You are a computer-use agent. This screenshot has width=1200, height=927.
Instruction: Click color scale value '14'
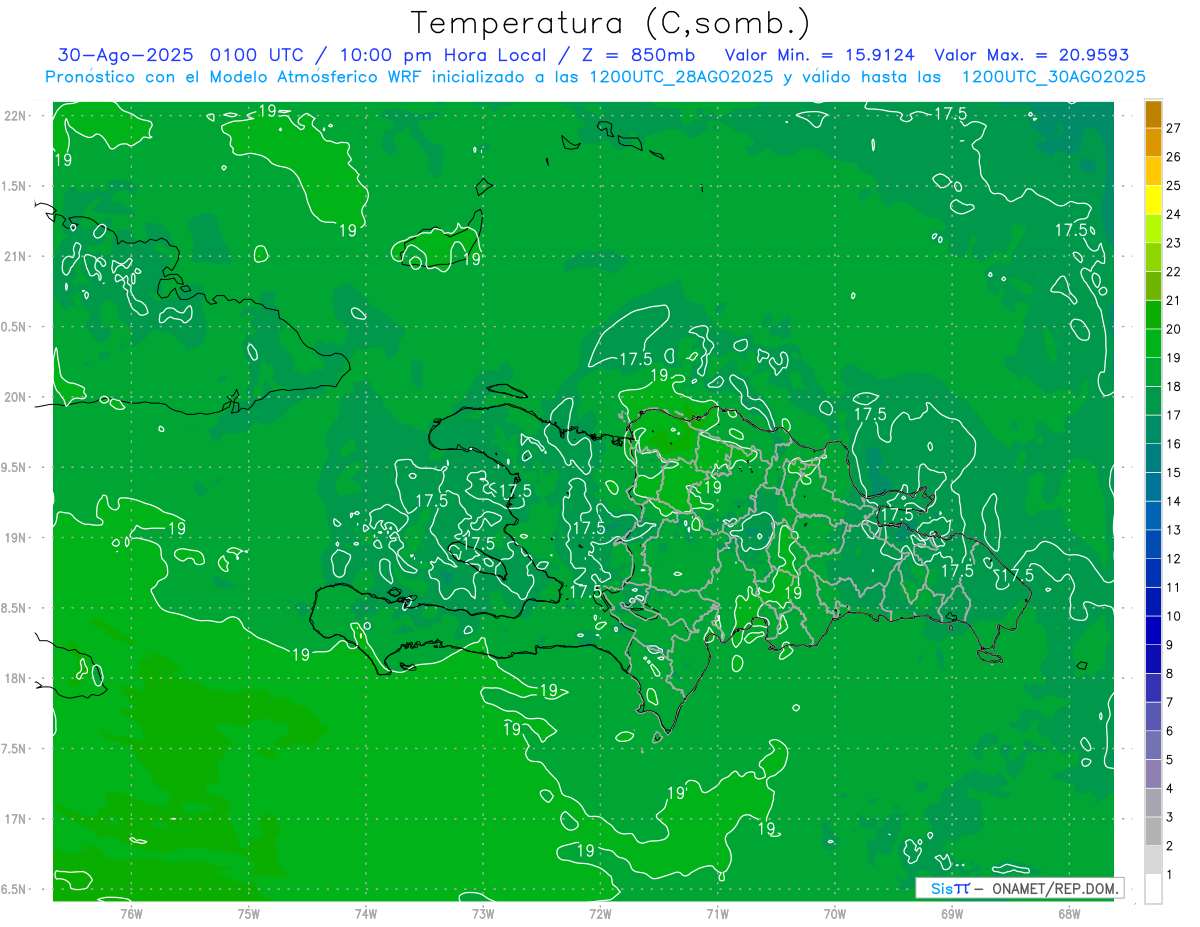tap(1173, 501)
